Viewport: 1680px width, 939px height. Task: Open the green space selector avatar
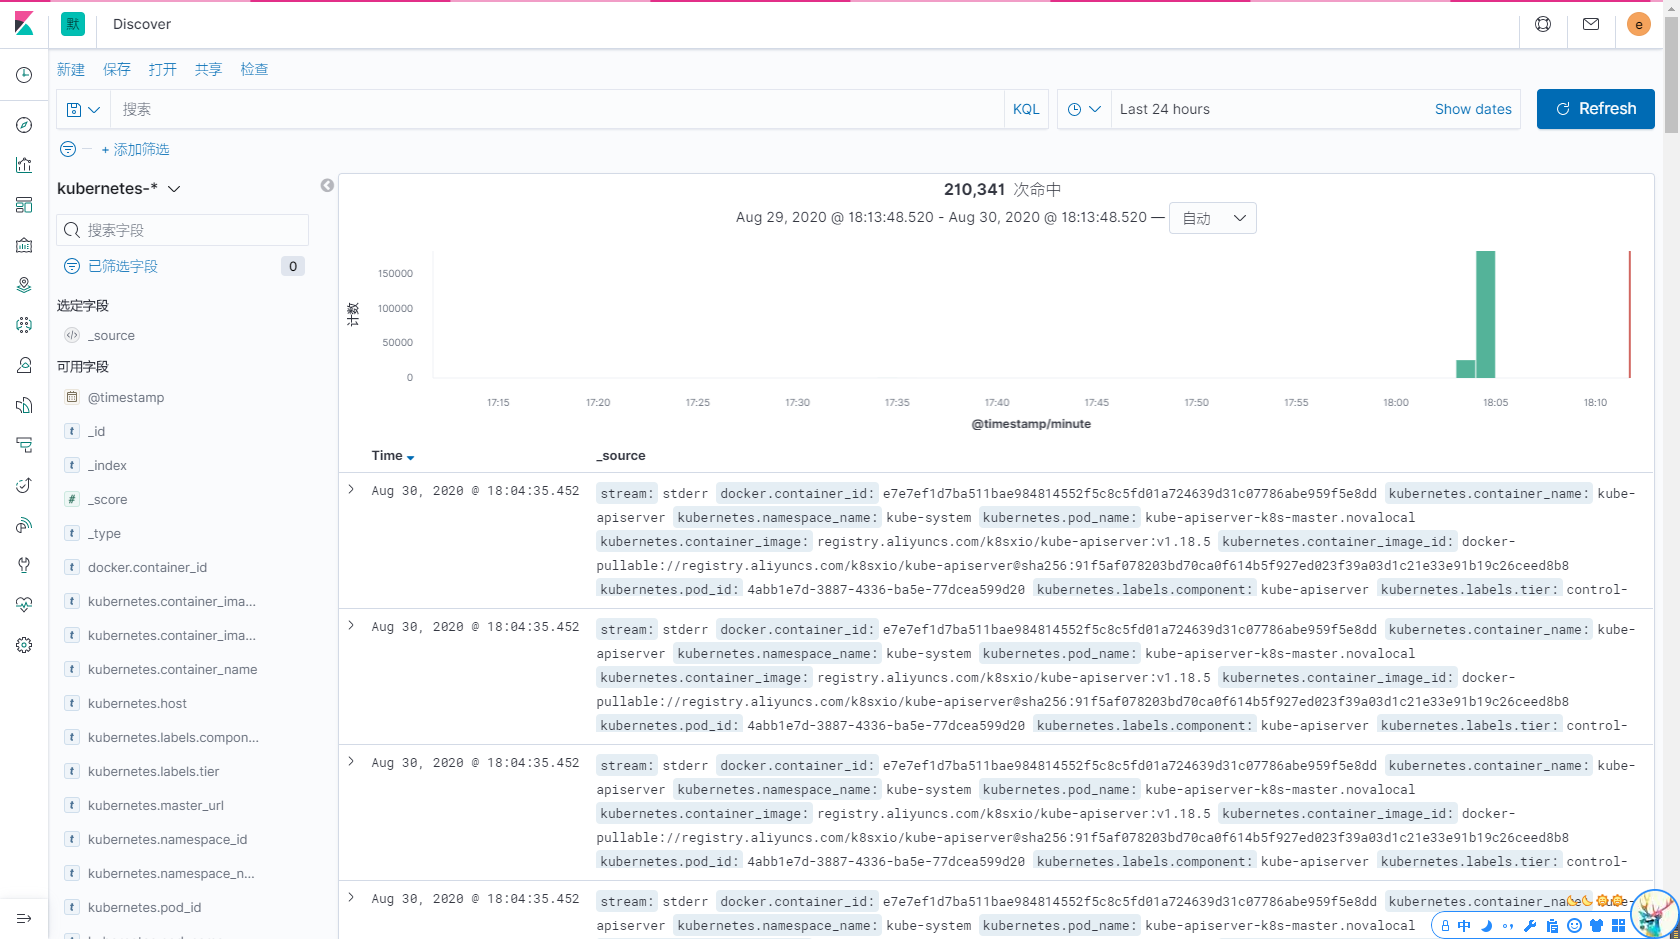pos(73,24)
